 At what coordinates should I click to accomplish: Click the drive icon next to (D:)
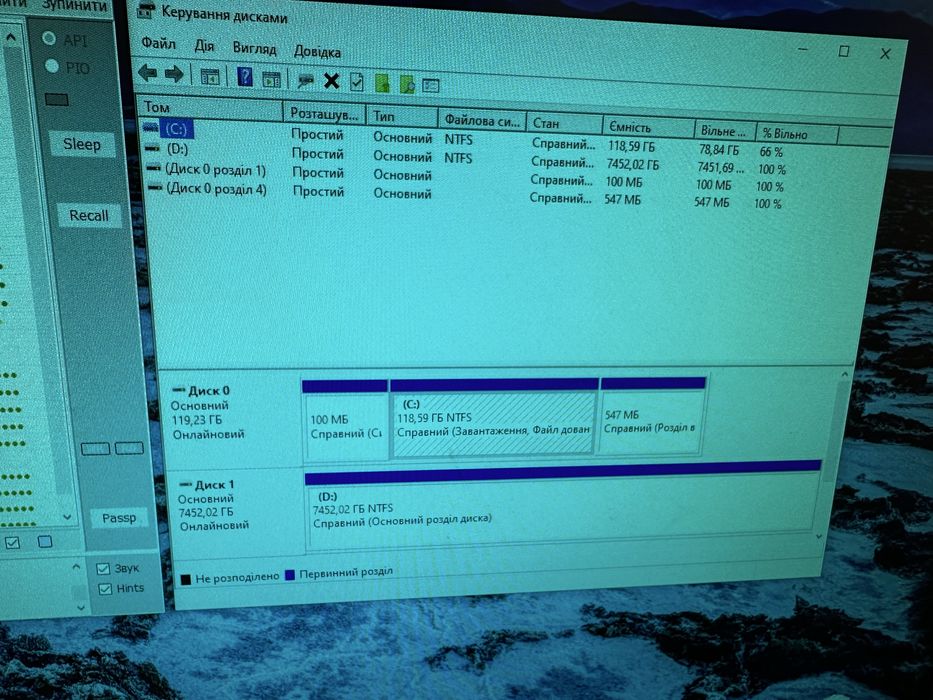[x=153, y=148]
